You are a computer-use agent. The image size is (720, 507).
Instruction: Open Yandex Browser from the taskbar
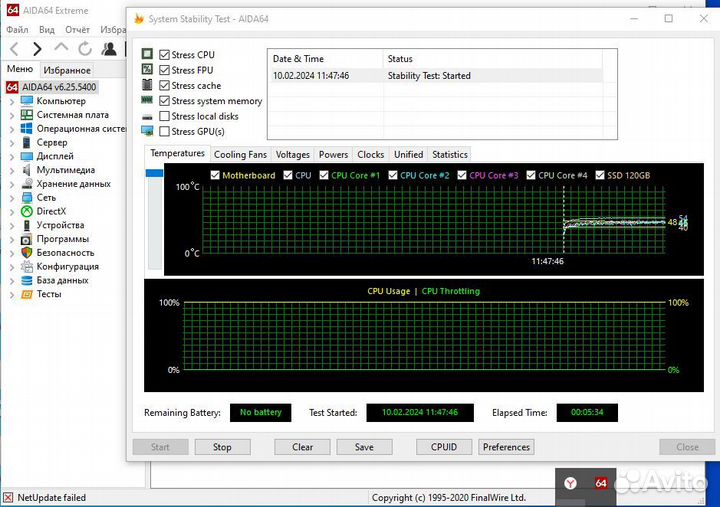coord(570,483)
